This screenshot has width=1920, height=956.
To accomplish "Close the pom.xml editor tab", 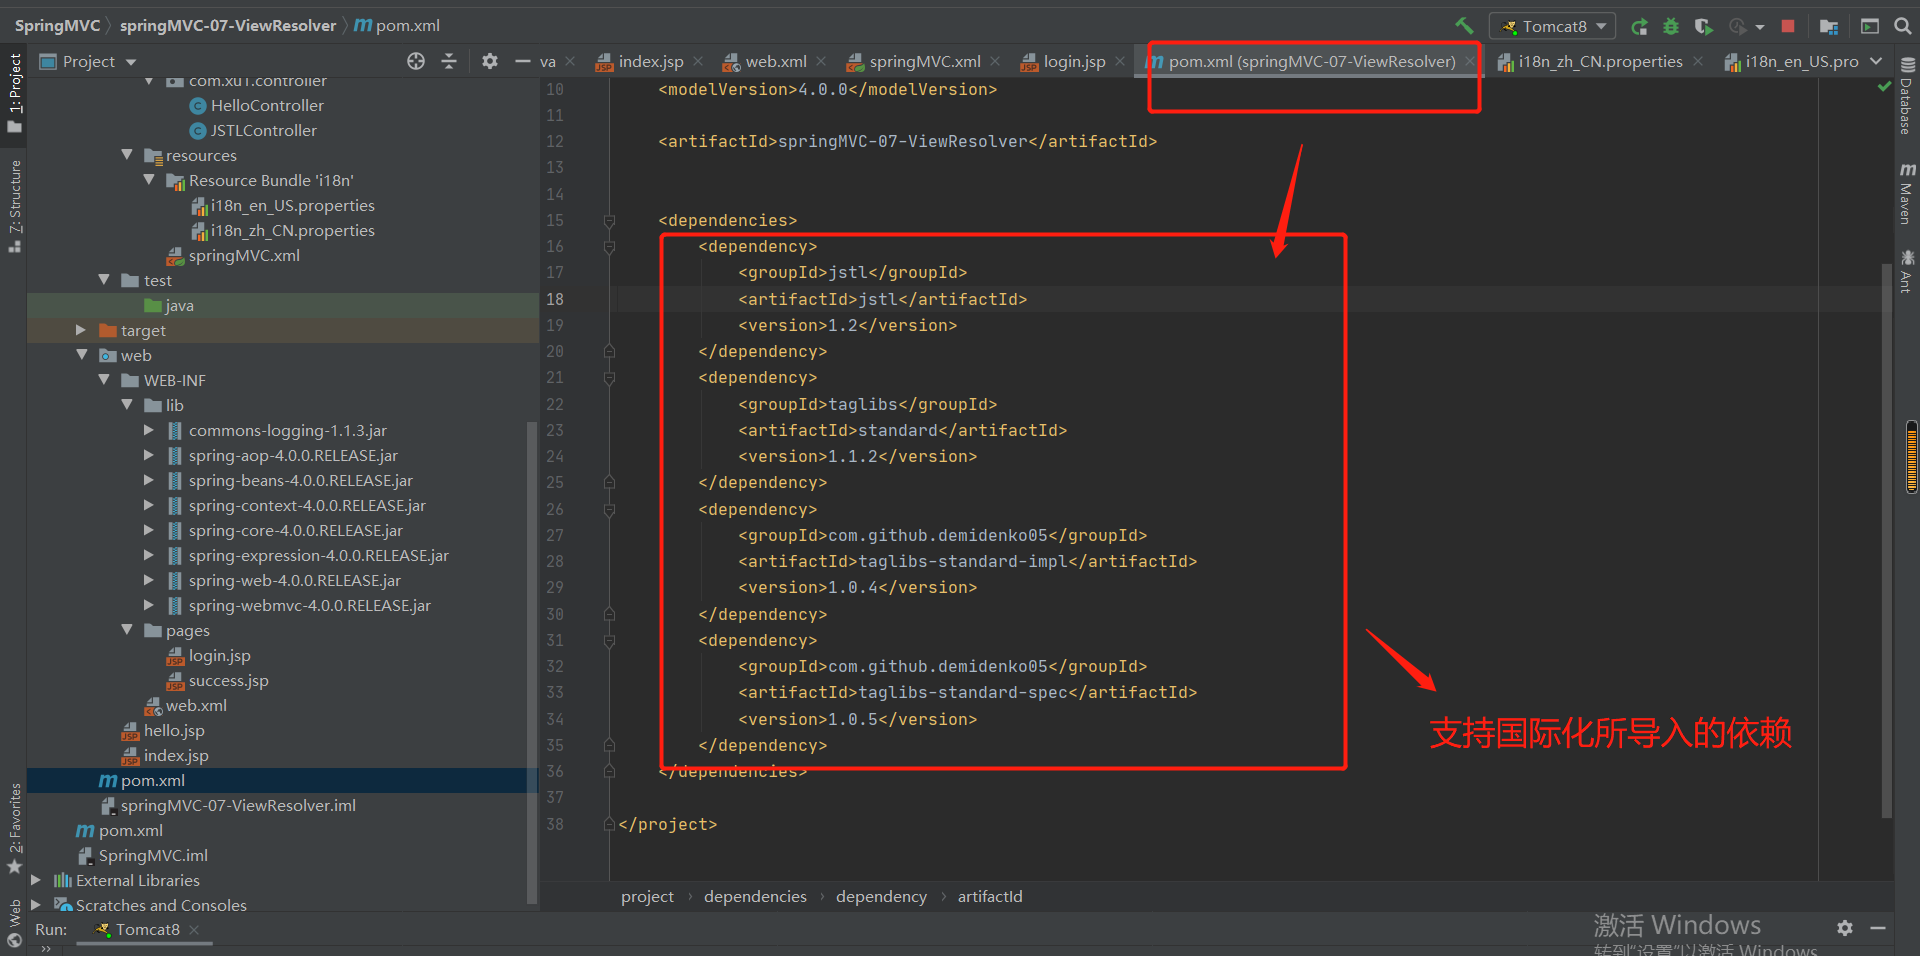I will pos(1469,61).
